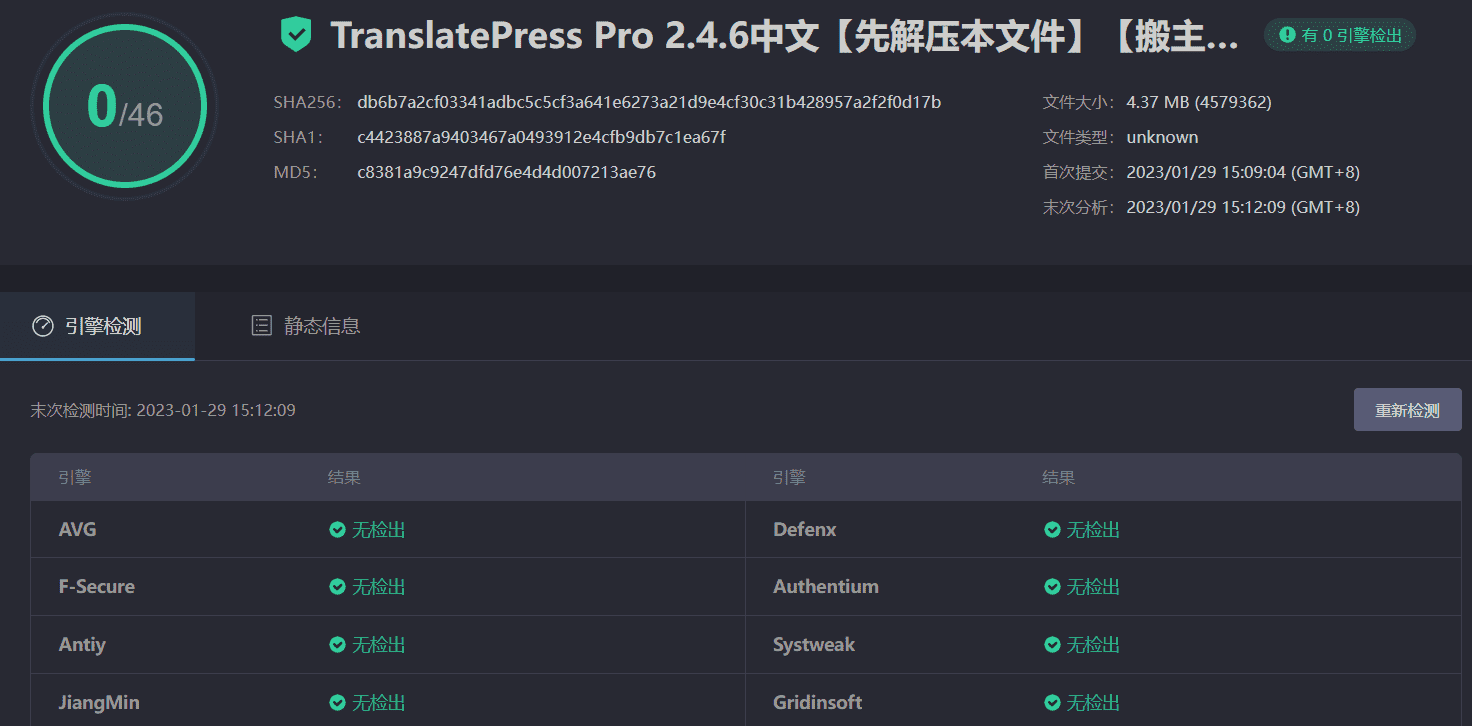Click the 首次提交 timestamp 15:09:04
This screenshot has width=1472, height=726.
point(1243,172)
